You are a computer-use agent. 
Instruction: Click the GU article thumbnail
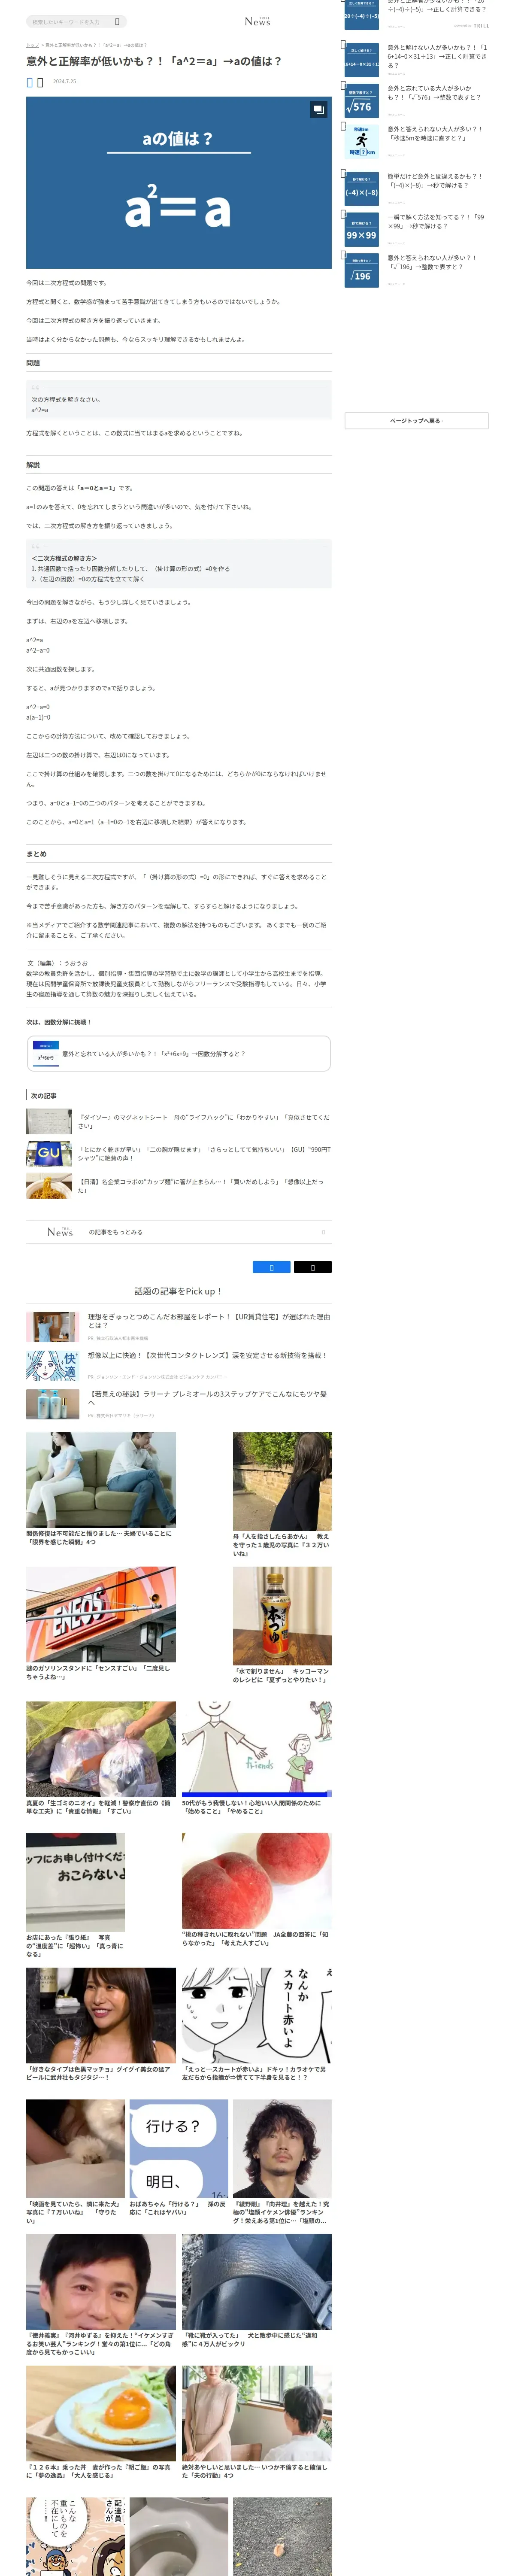tap(49, 1154)
